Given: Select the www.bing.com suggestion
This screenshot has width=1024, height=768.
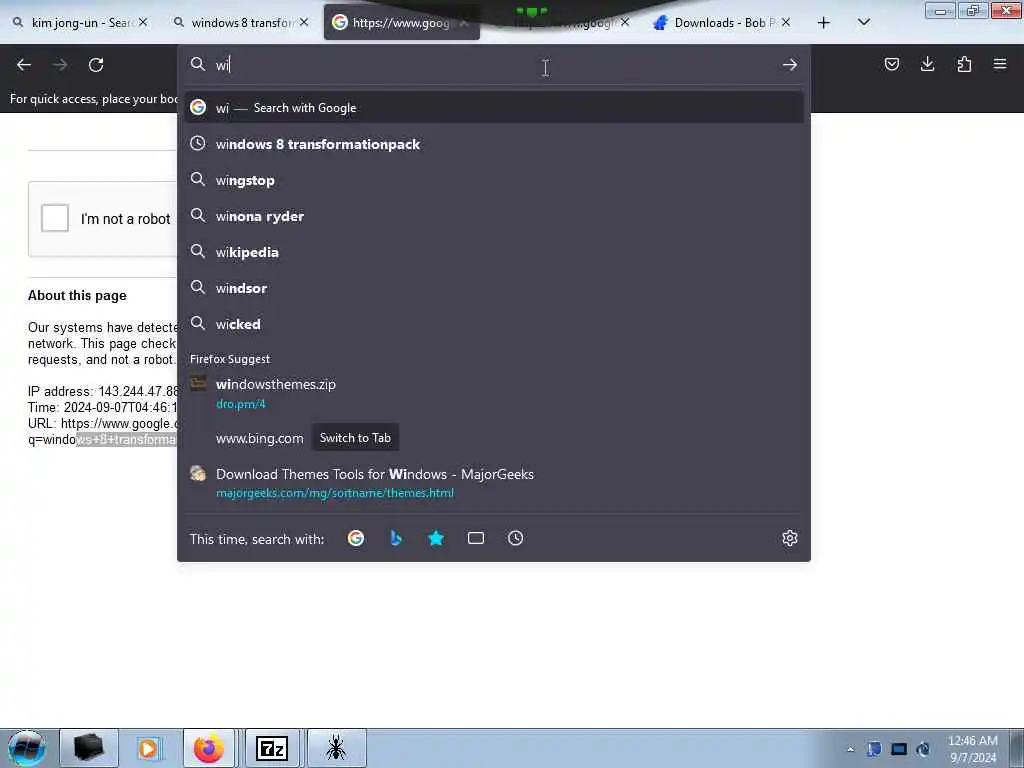Looking at the screenshot, I should click(x=494, y=438).
